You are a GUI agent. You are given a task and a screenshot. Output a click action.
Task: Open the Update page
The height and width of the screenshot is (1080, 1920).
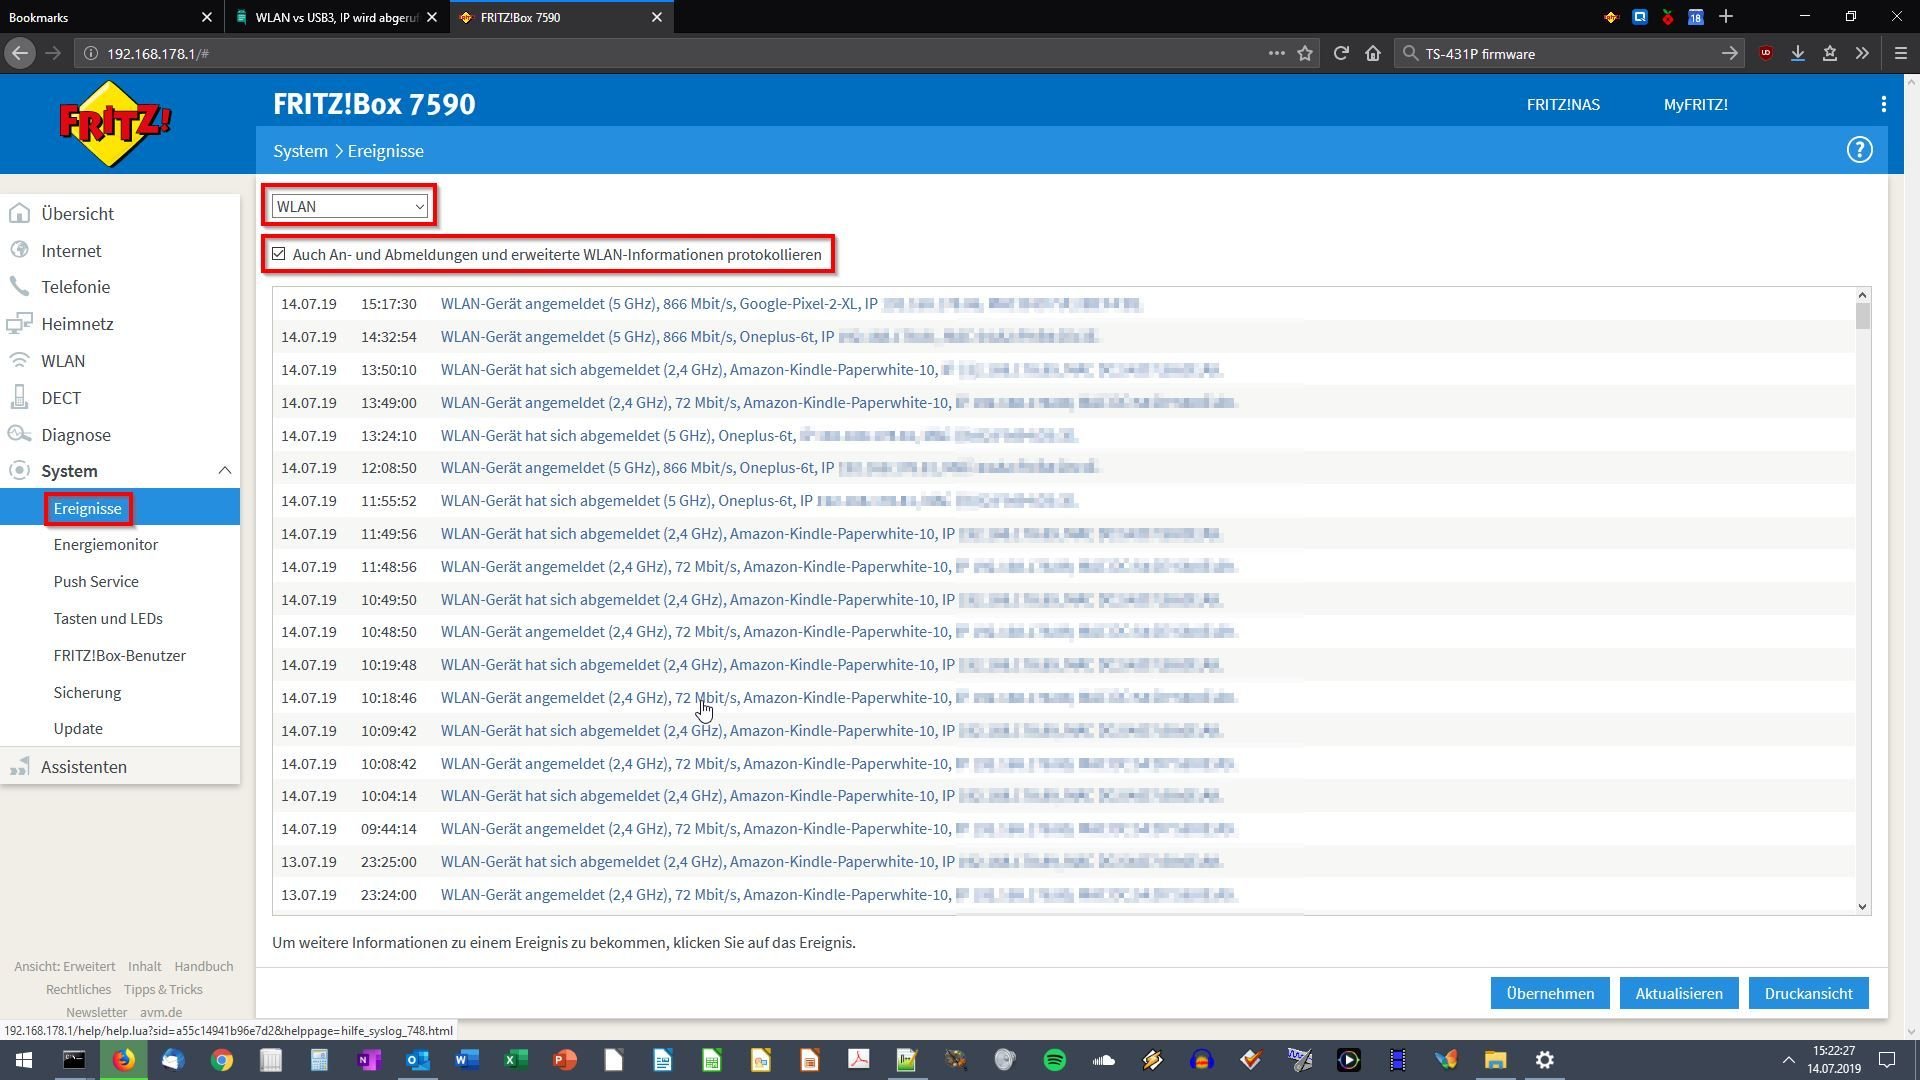point(78,729)
